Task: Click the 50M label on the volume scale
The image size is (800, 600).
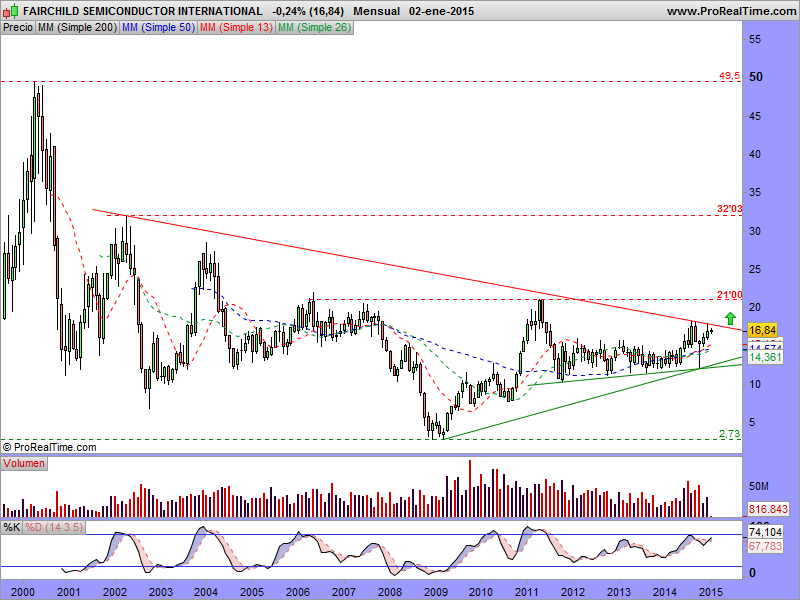Action: [758, 486]
